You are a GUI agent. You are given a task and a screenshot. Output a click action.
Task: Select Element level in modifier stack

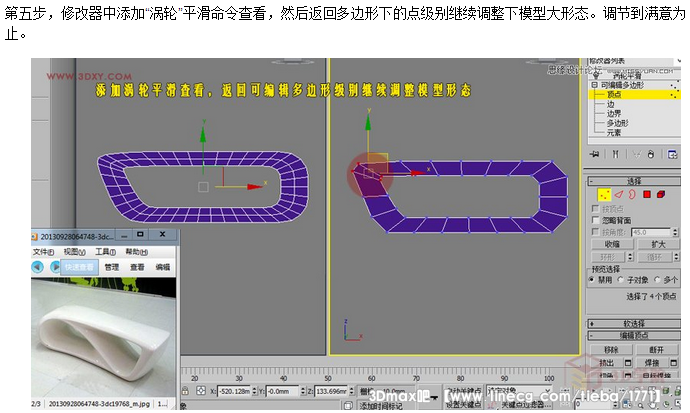(614, 132)
